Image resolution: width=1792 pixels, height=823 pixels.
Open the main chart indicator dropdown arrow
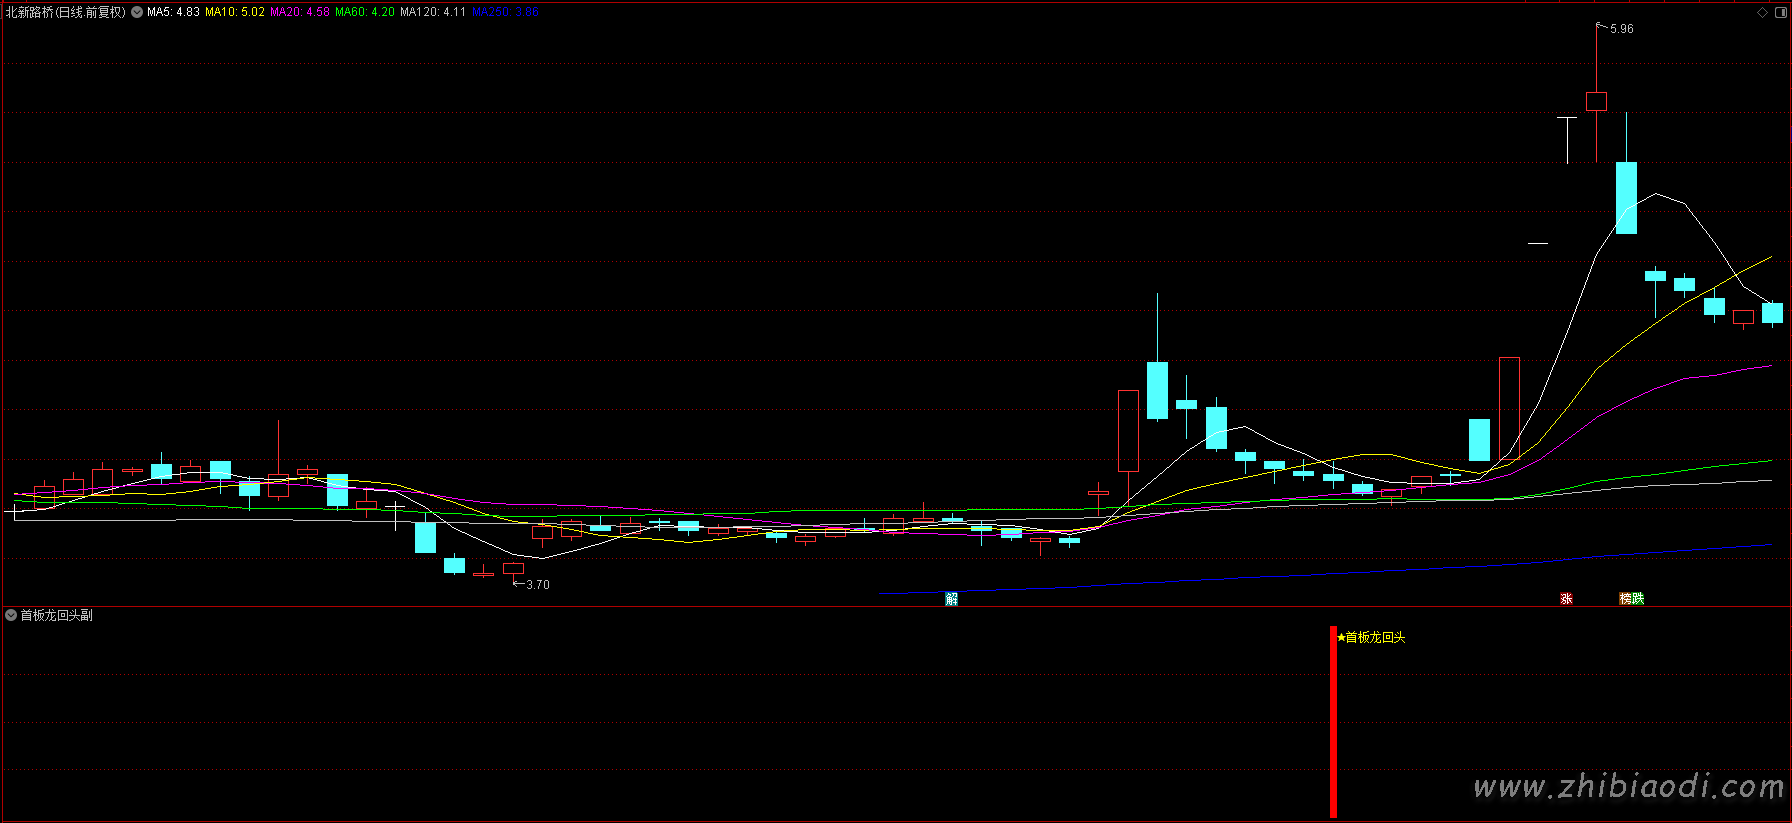point(137,13)
